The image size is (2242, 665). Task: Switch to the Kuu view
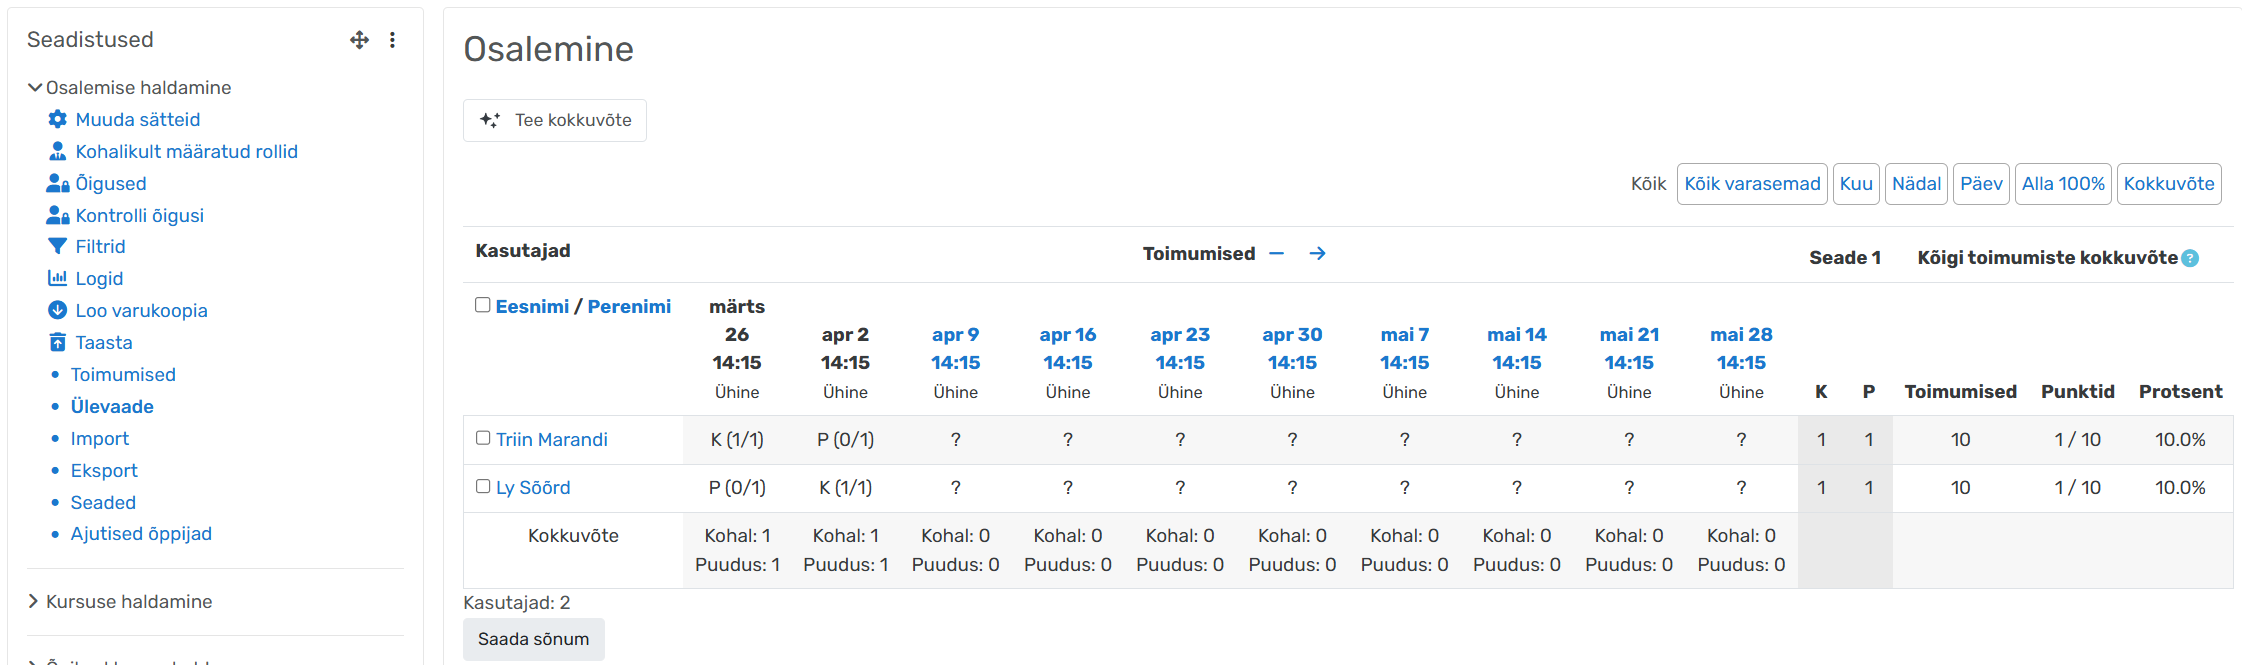pyautogui.click(x=1856, y=184)
